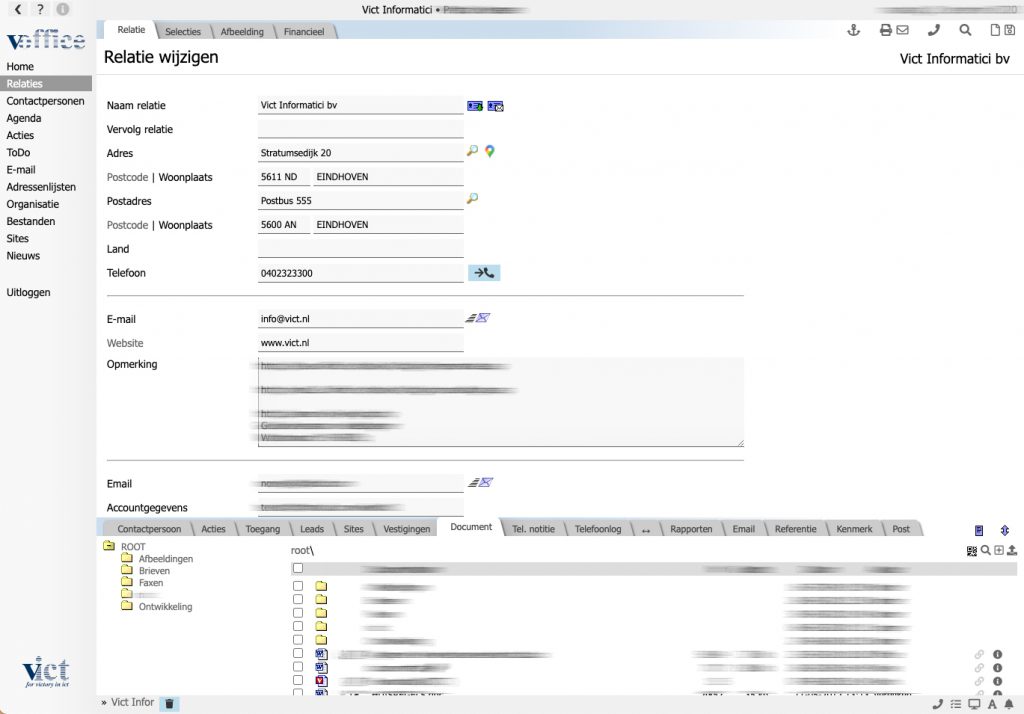The image size is (1024, 714).
Task: Upload a document with the upload icon
Action: [x=1012, y=551]
